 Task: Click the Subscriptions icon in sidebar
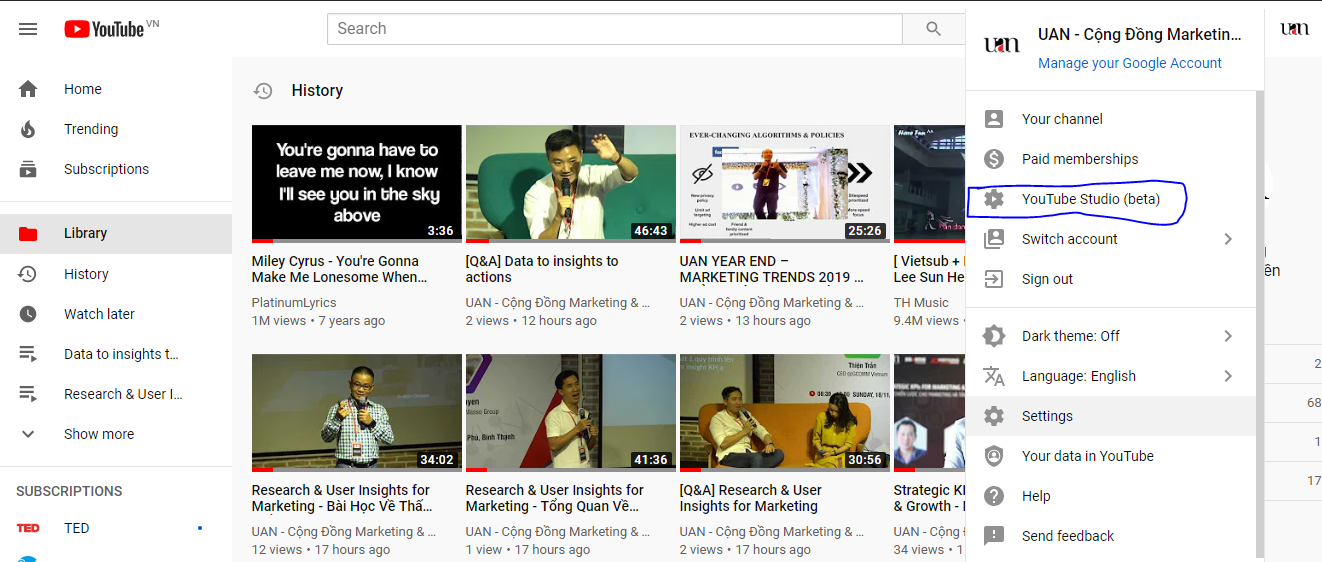(x=28, y=169)
